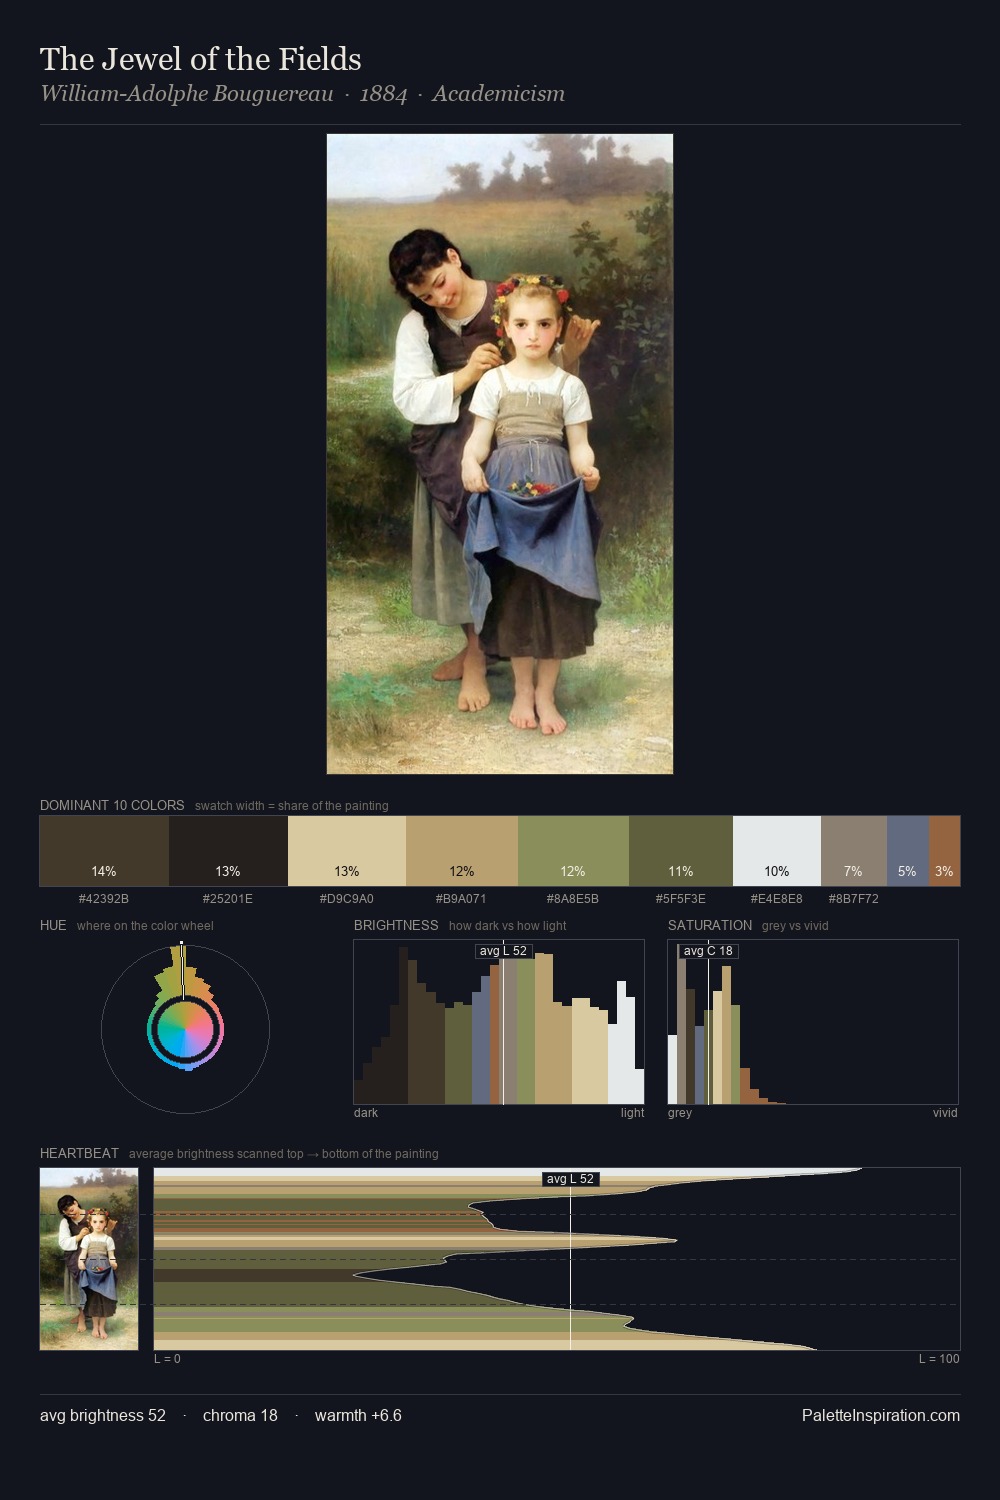Screen dimensions: 1000x1500
Task: Click the 'vivid' axis label
Action: [945, 1113]
